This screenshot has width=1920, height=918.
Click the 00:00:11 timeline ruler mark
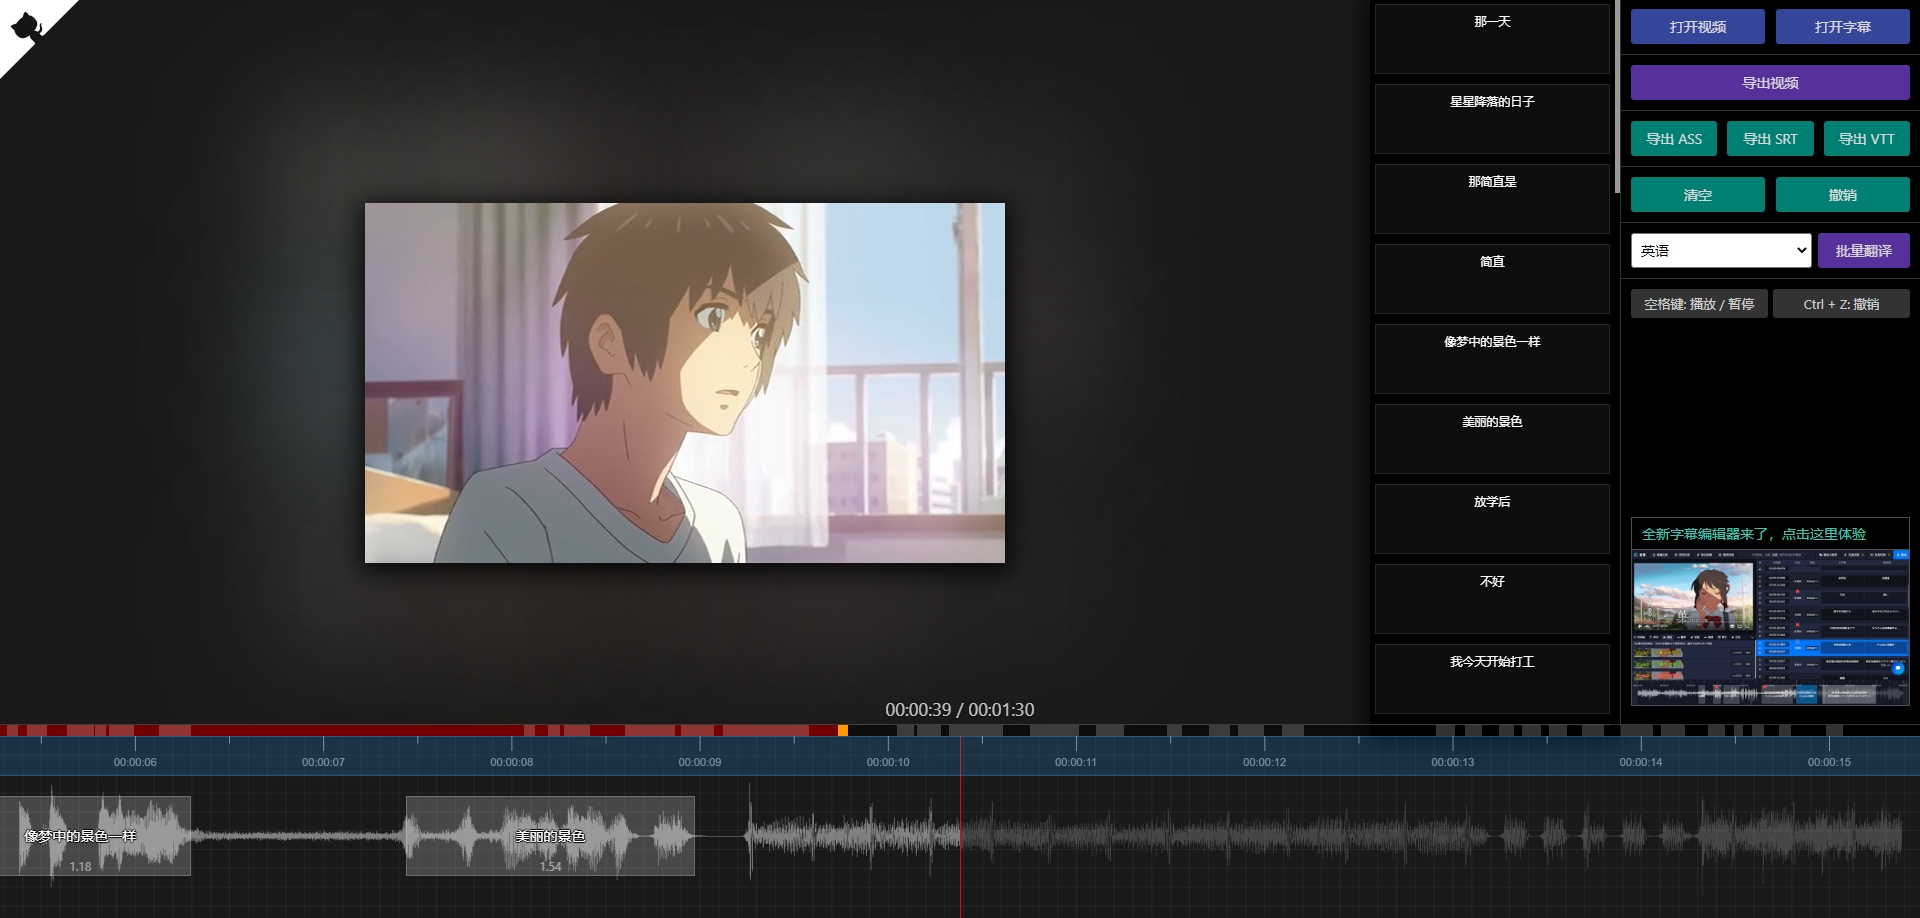[x=1076, y=761]
